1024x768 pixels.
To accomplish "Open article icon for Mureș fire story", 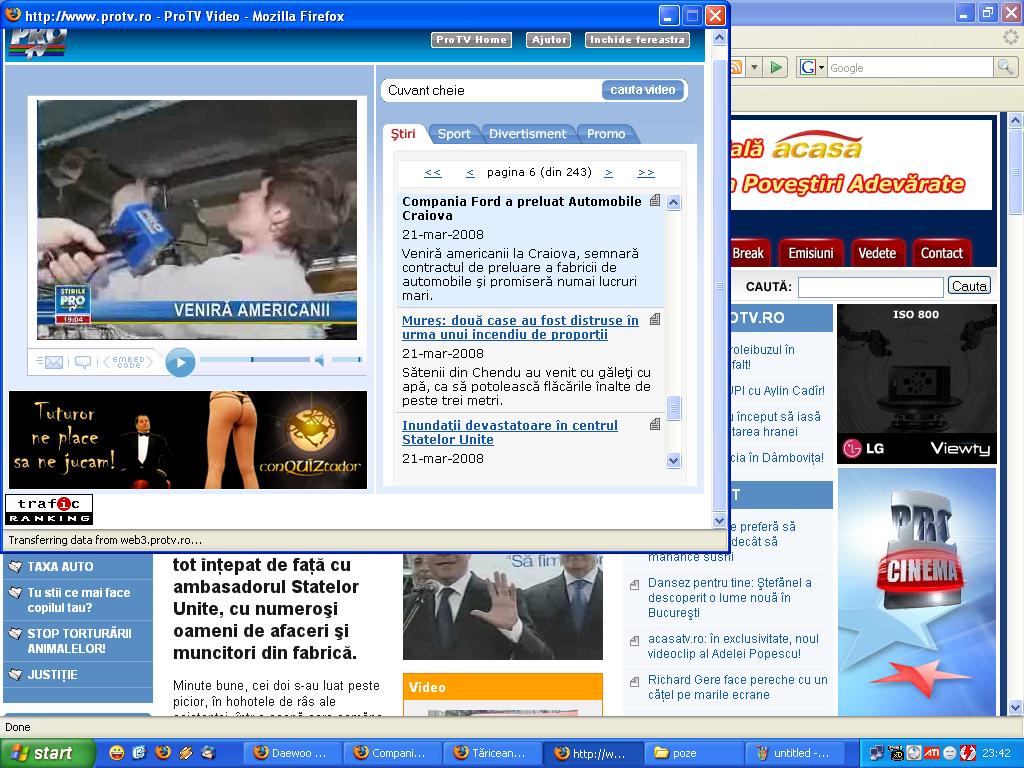I will [x=655, y=319].
